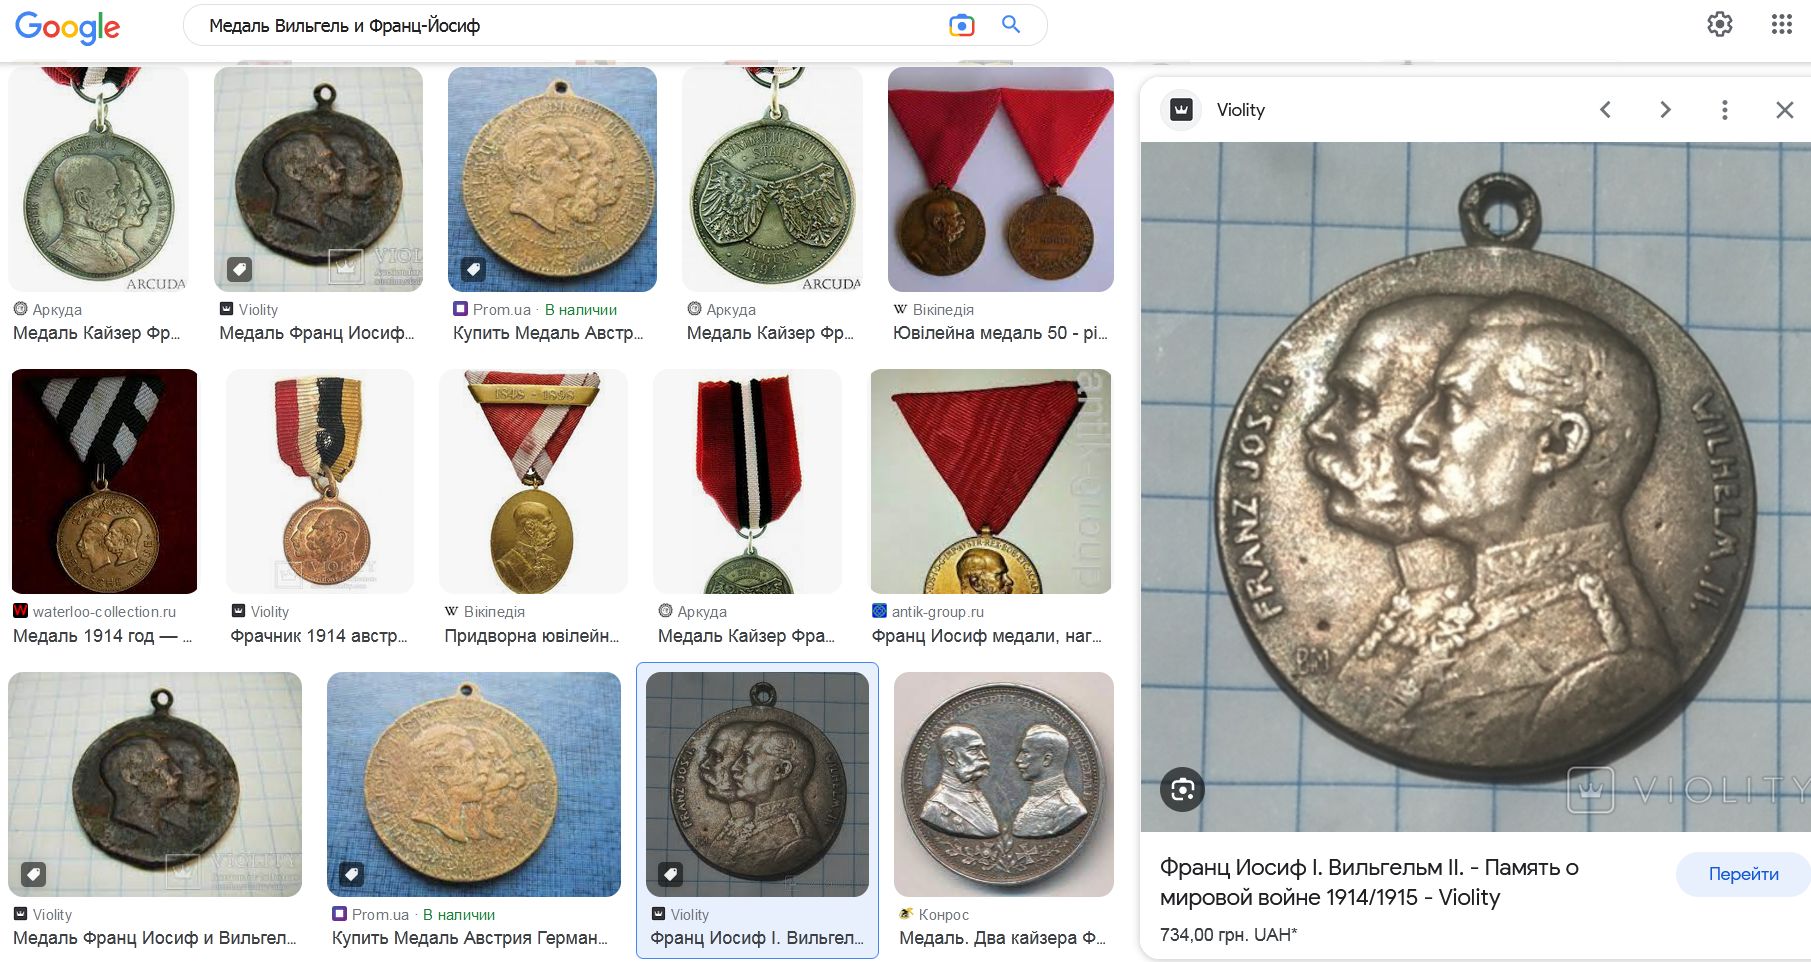This screenshot has width=1811, height=962.
Task: Select Prom.ua Купить Медаль Австр thumbnail
Action: click(552, 179)
